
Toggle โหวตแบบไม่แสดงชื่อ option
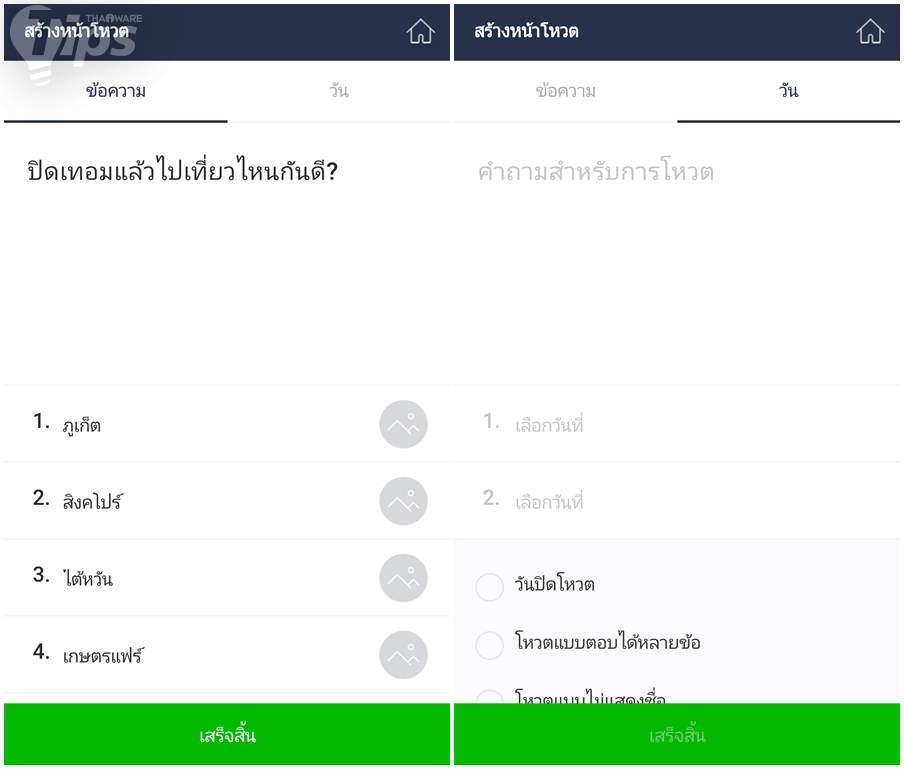pos(489,697)
